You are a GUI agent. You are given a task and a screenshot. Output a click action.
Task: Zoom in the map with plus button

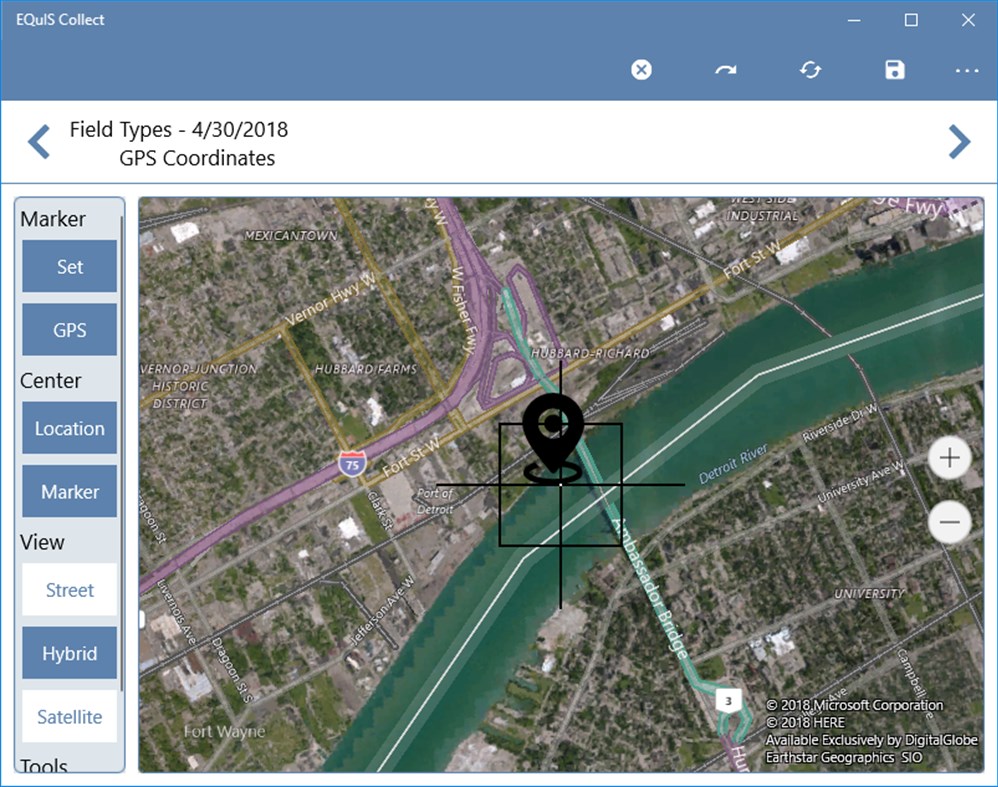[x=949, y=458]
